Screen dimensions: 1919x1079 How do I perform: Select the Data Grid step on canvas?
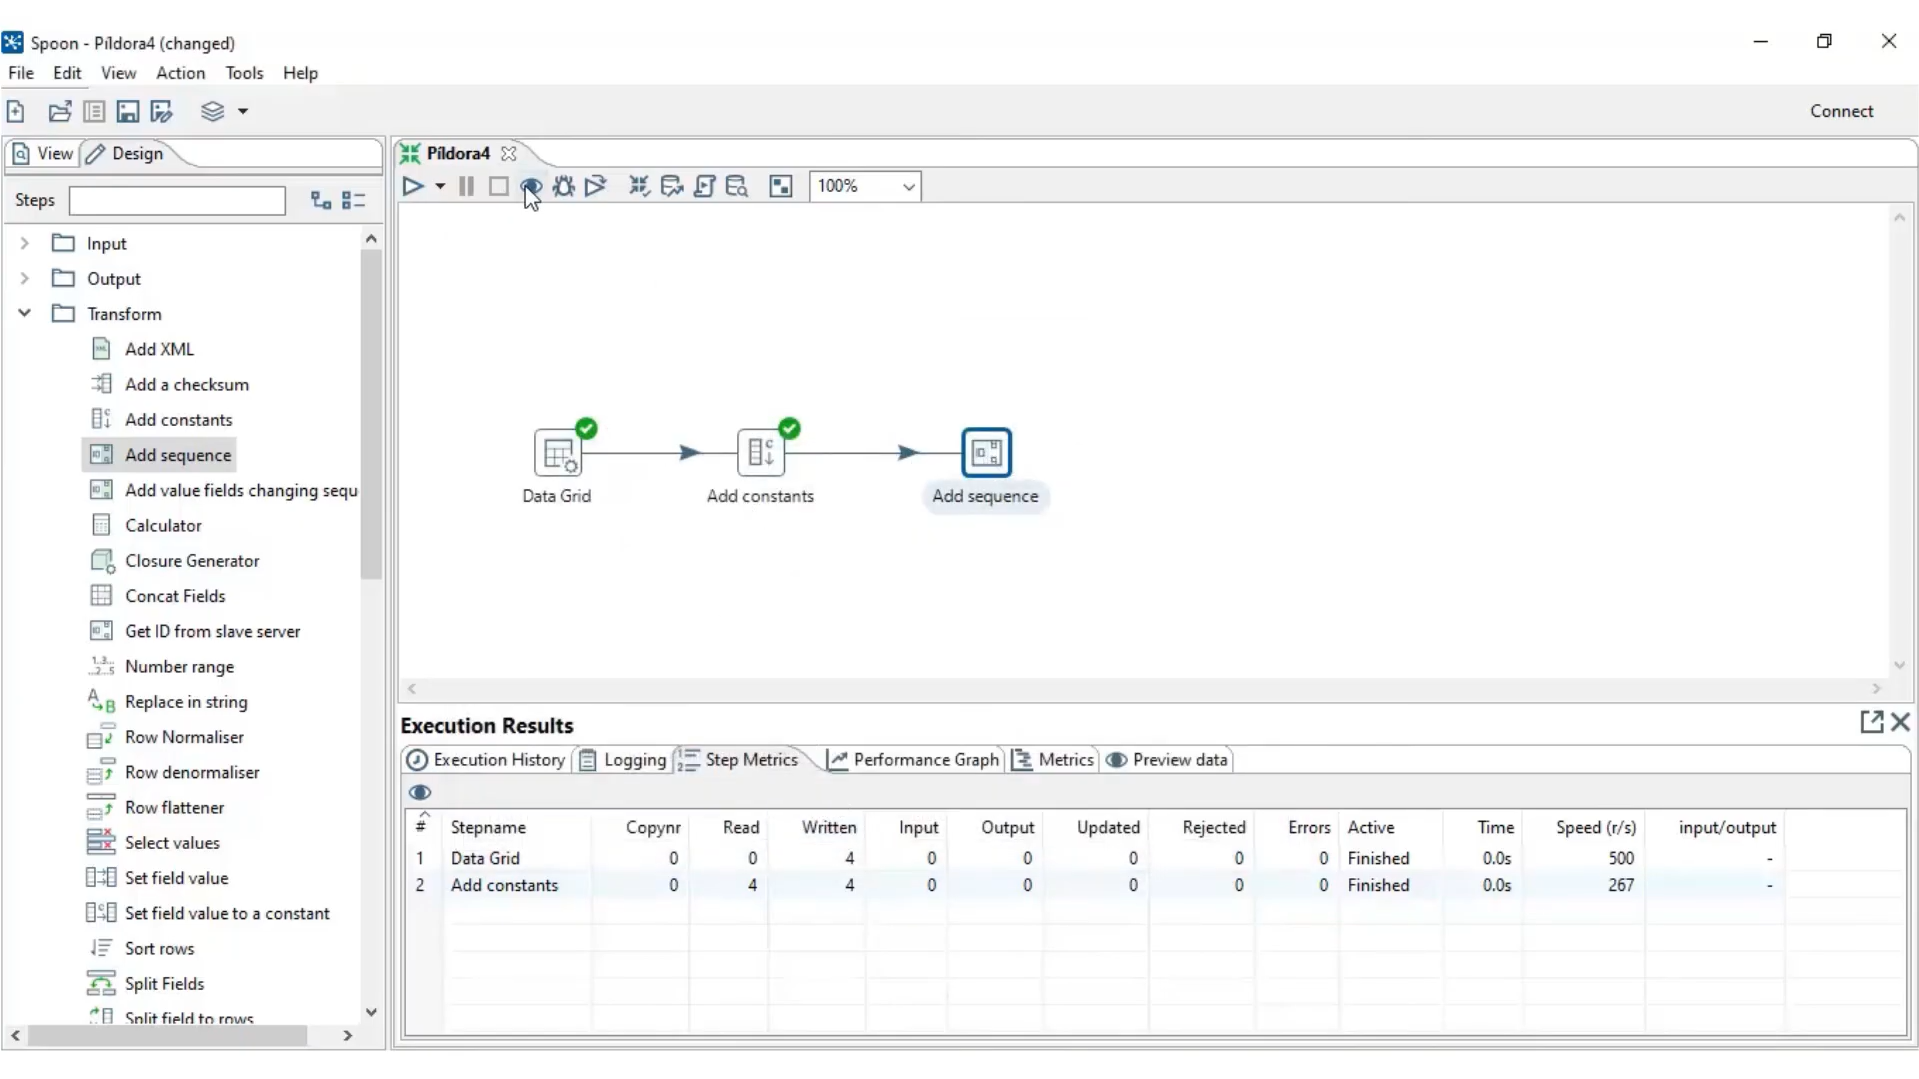pyautogui.click(x=558, y=453)
